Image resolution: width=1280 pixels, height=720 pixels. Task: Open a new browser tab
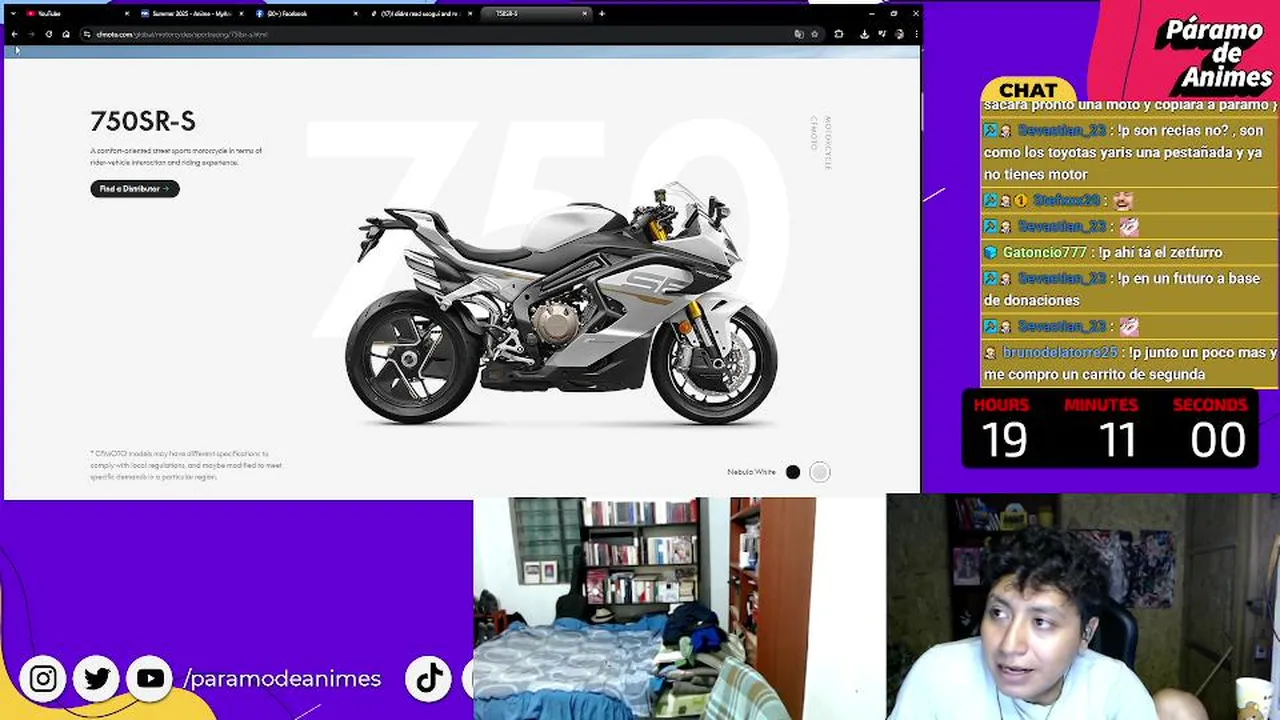(x=602, y=14)
